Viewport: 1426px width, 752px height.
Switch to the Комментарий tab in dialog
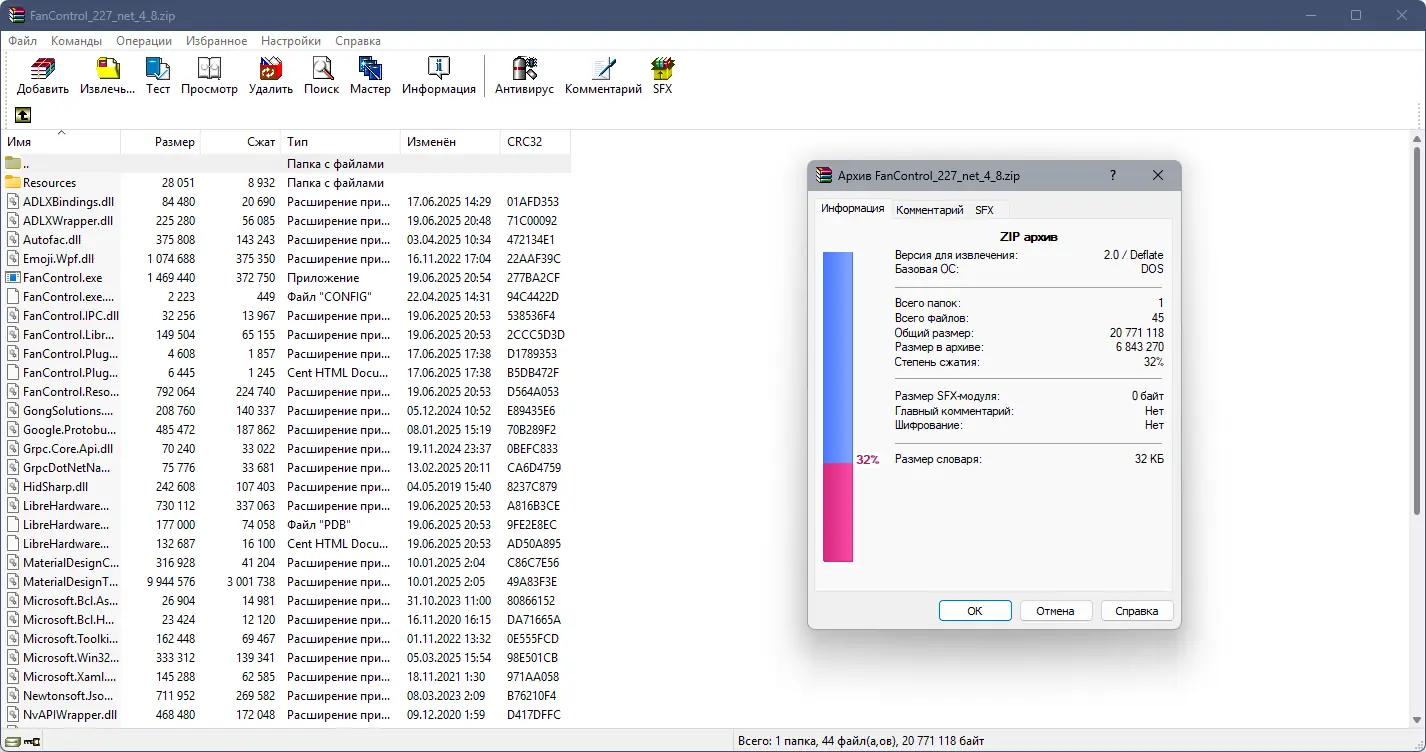(930, 210)
